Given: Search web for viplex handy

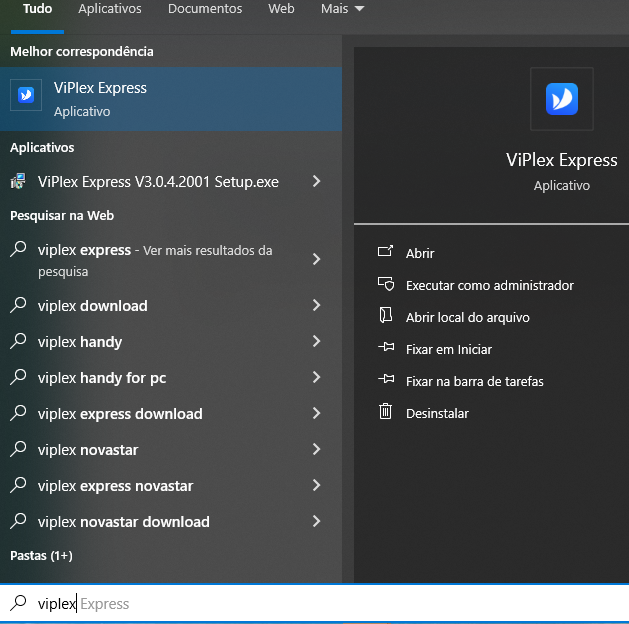Looking at the screenshot, I should 80,342.
